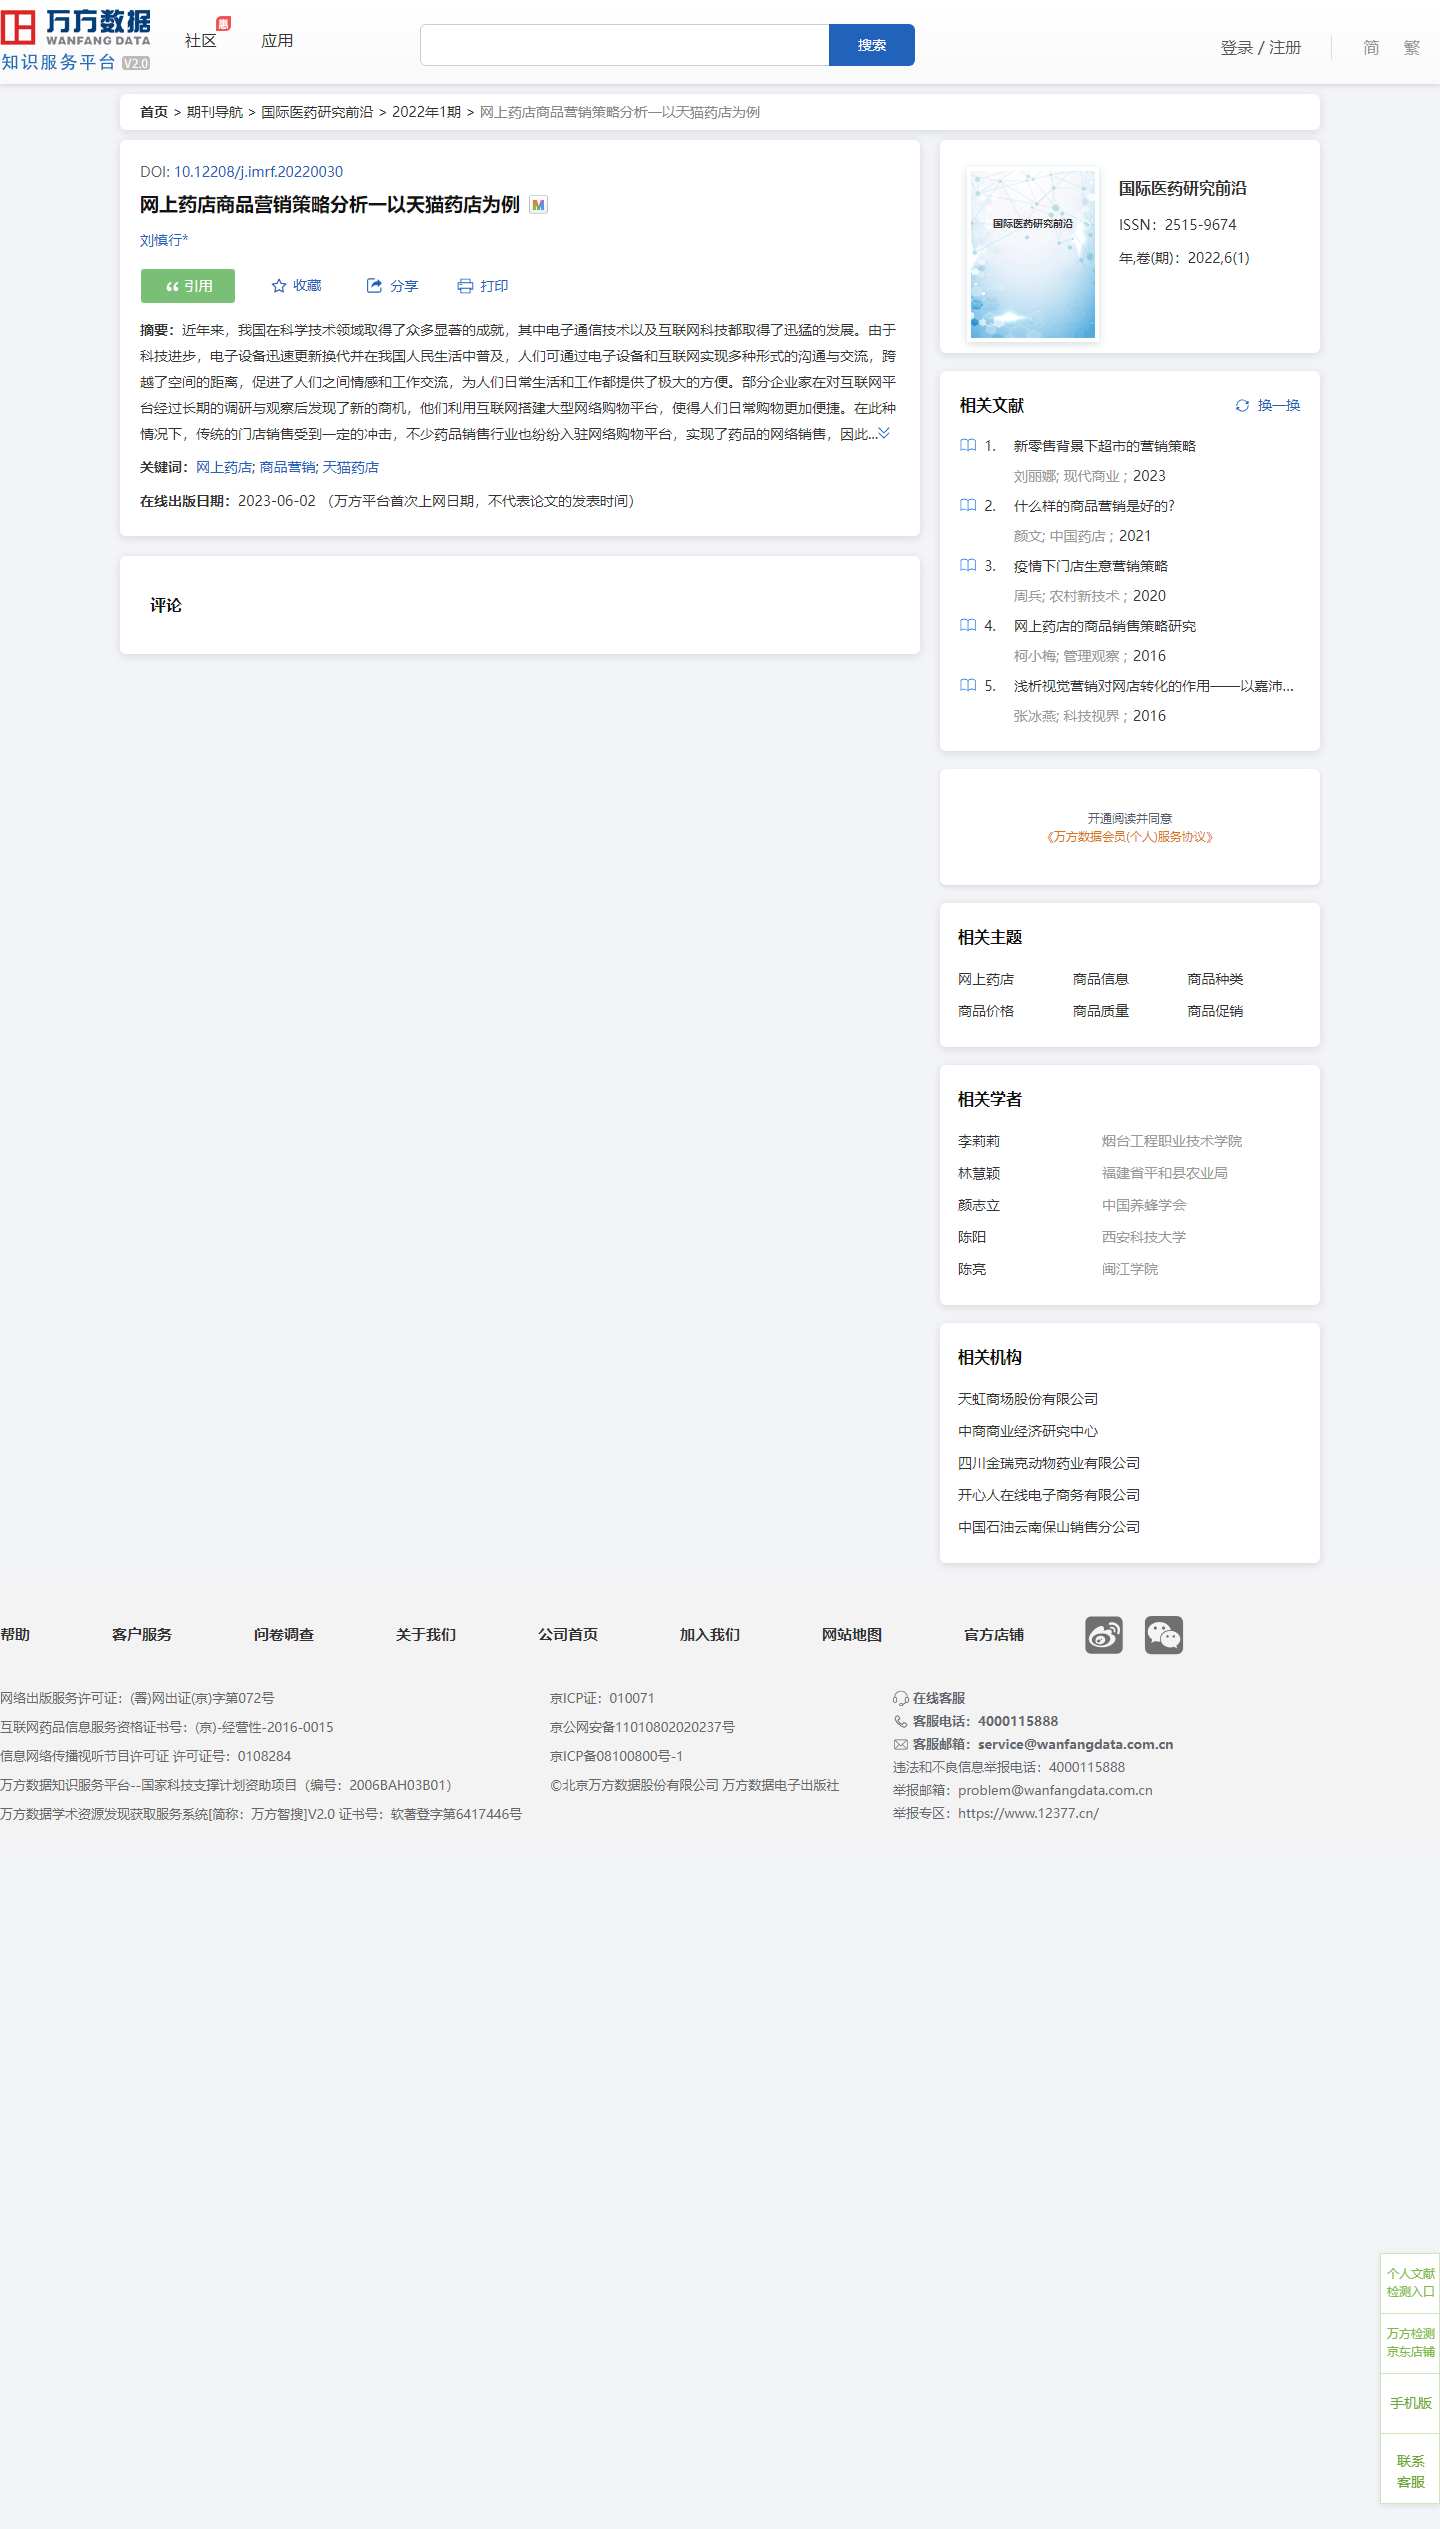Open institution 中商商业经济研究中心
Image resolution: width=1440 pixels, height=2529 pixels.
pos(1028,1431)
